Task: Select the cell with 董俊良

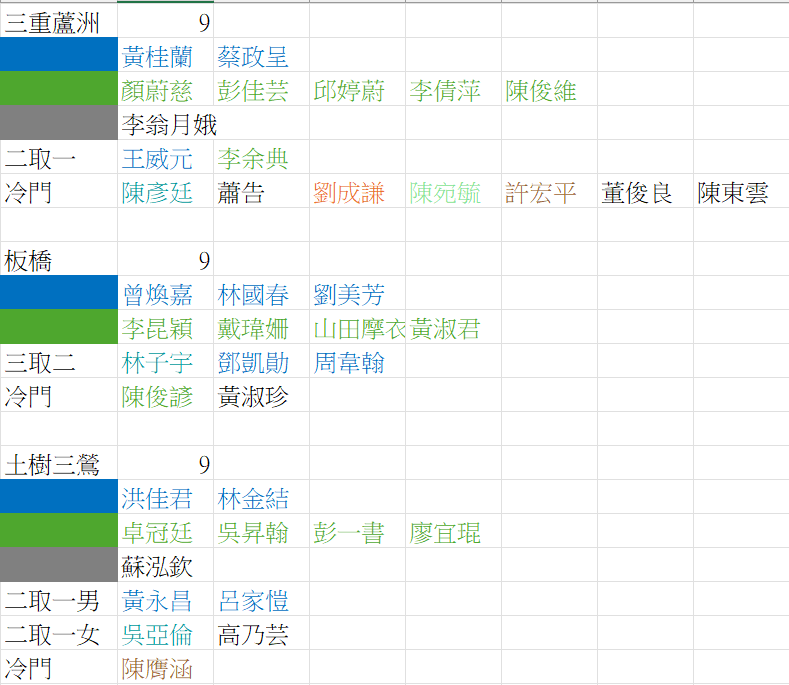Action: click(x=646, y=191)
